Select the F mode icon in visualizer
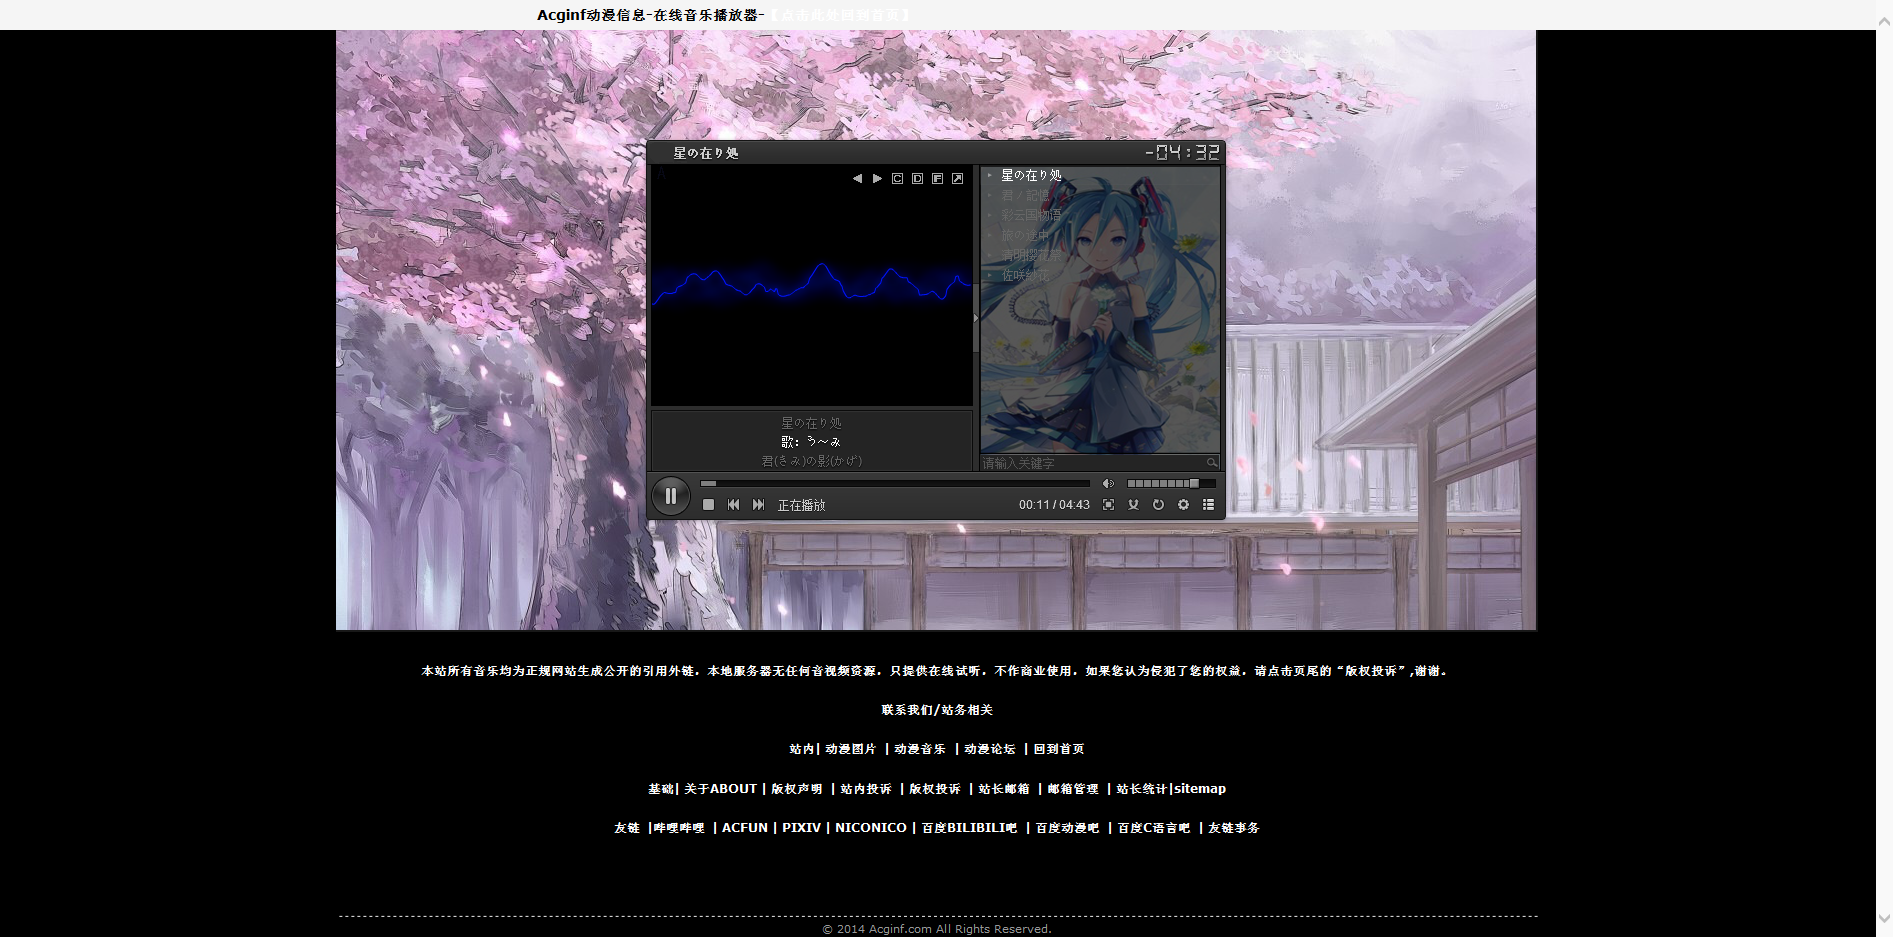Screen dimensions: 1893x937 tap(937, 179)
